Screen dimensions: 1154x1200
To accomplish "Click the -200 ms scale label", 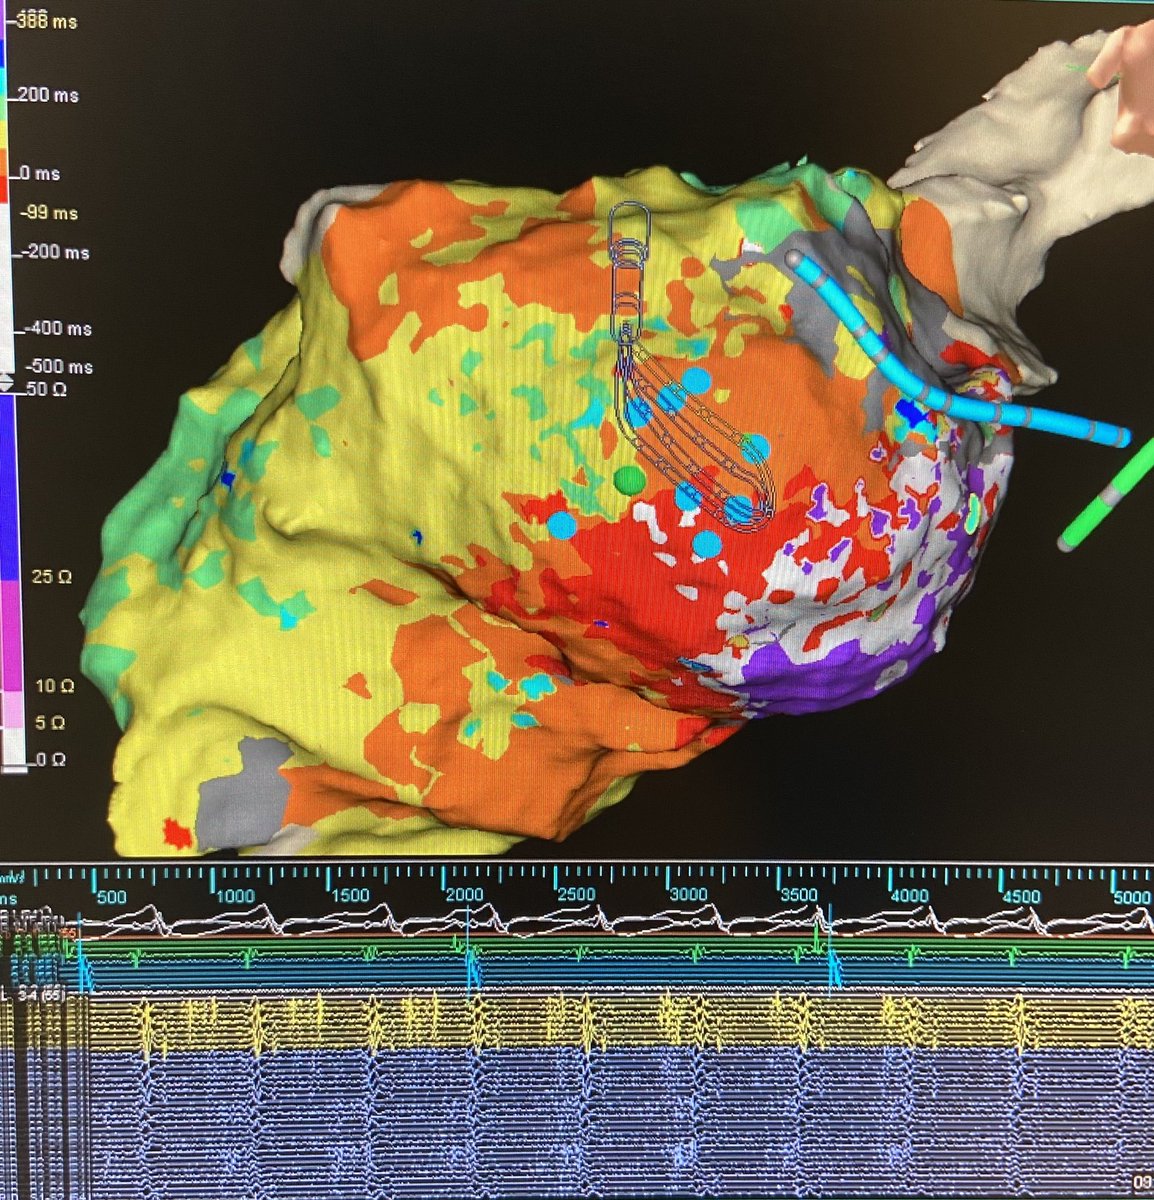I will pos(53,252).
